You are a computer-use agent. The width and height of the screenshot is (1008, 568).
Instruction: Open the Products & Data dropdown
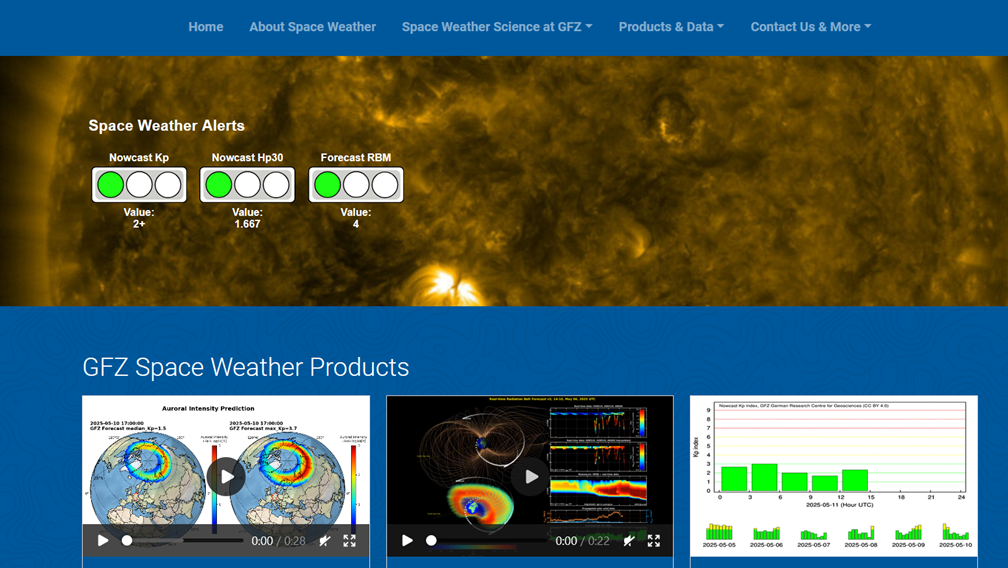671,27
